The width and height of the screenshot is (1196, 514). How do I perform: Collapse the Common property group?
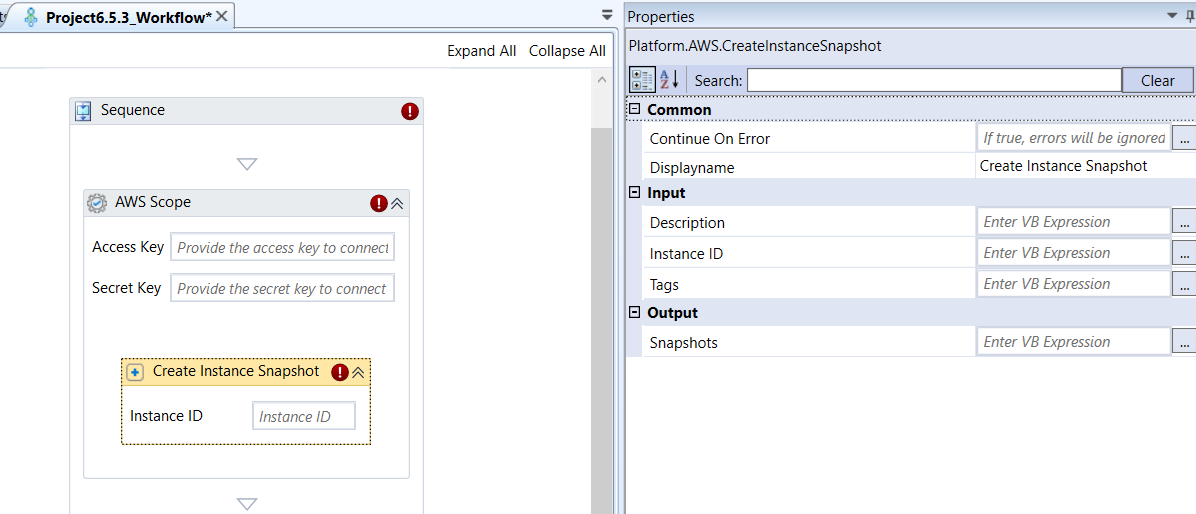(x=635, y=110)
